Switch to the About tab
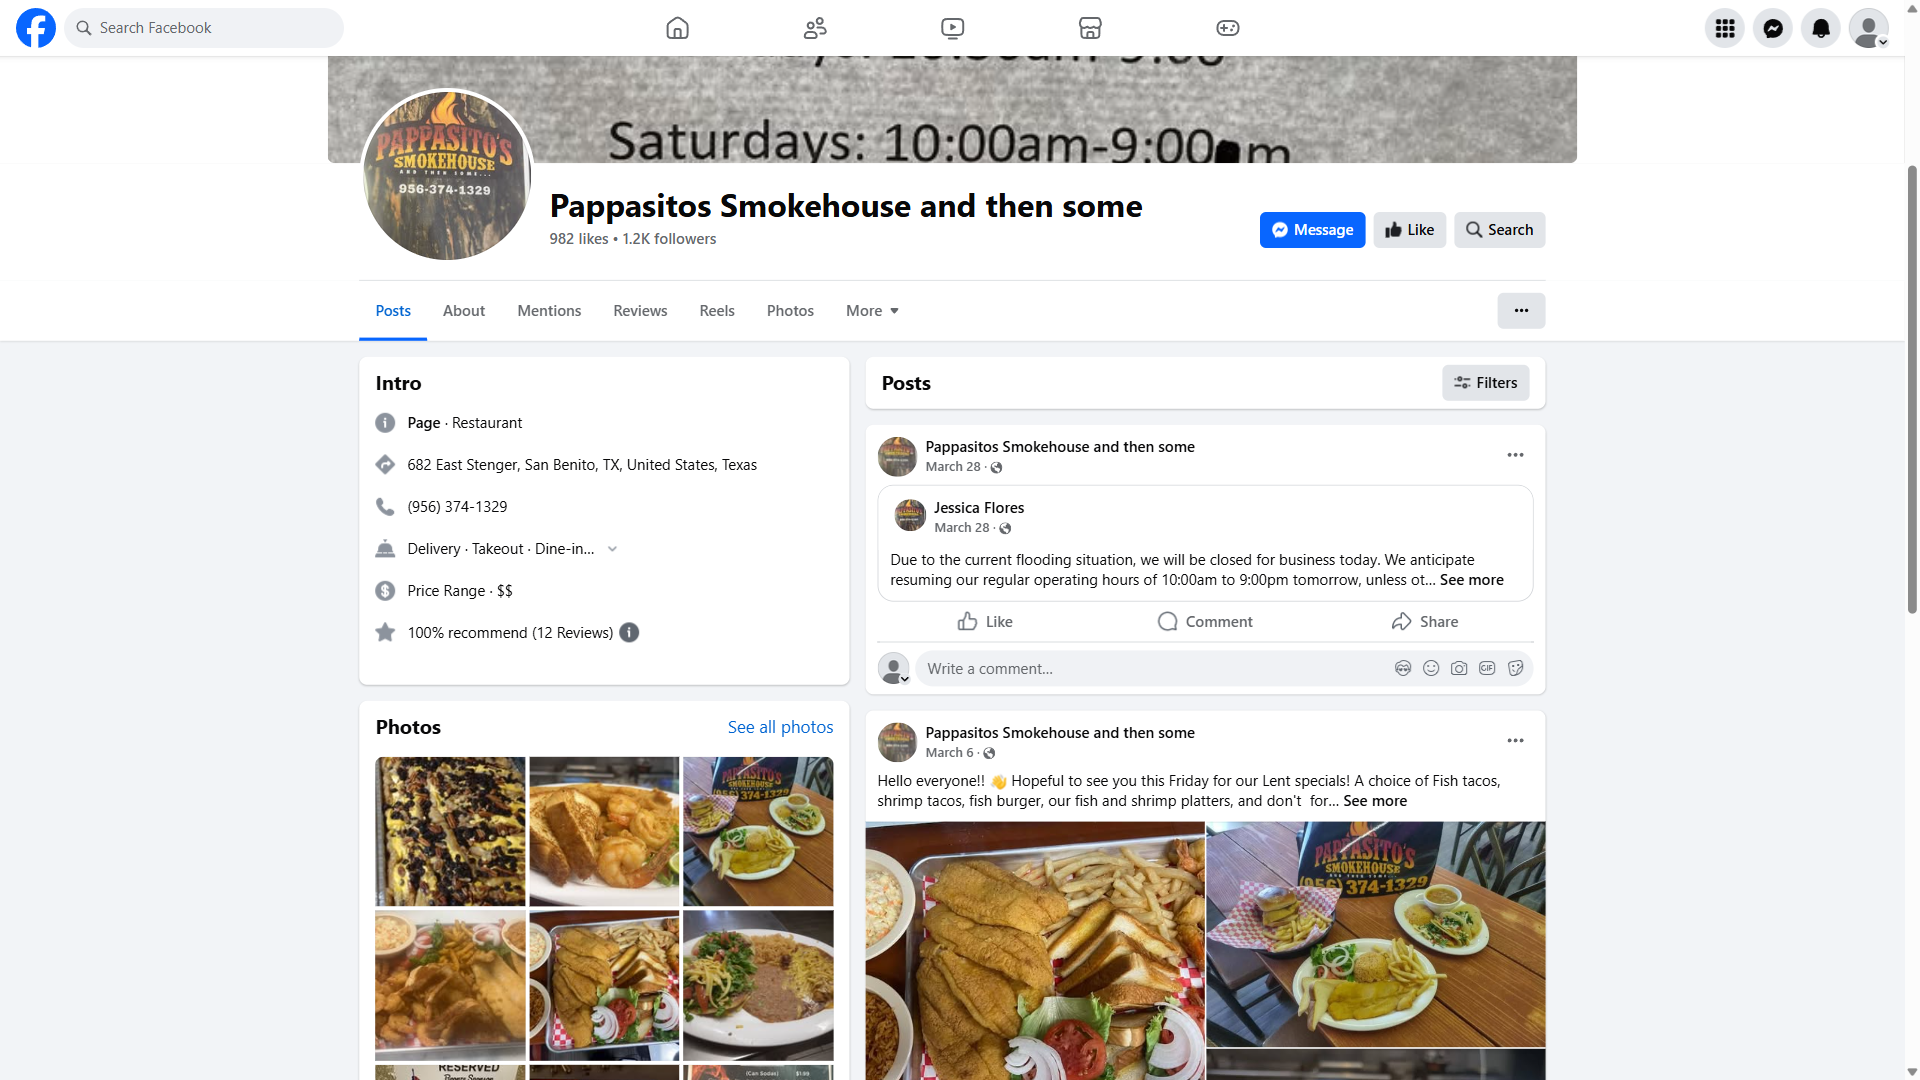Screen dimensions: 1920x1080 point(464,311)
